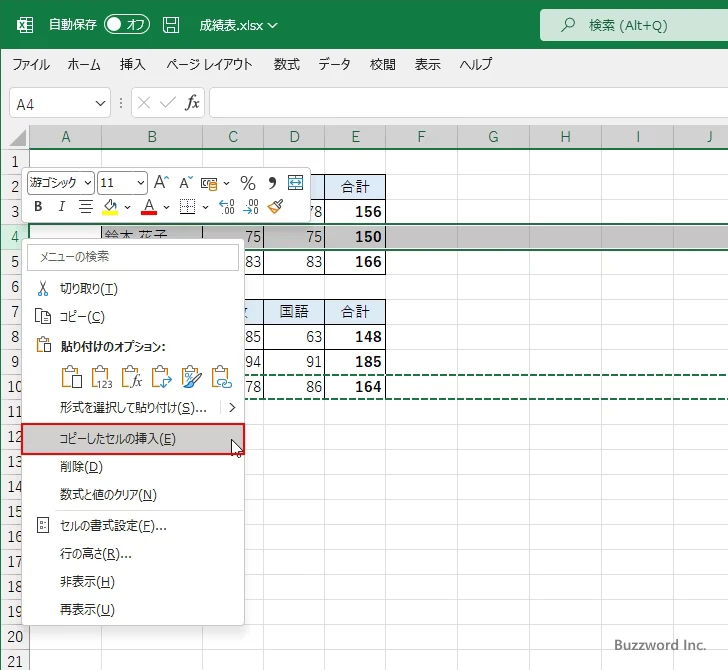This screenshot has height=670, width=728.
Task: Expand the Name Box dropdown showing A4
Action: coord(100,103)
